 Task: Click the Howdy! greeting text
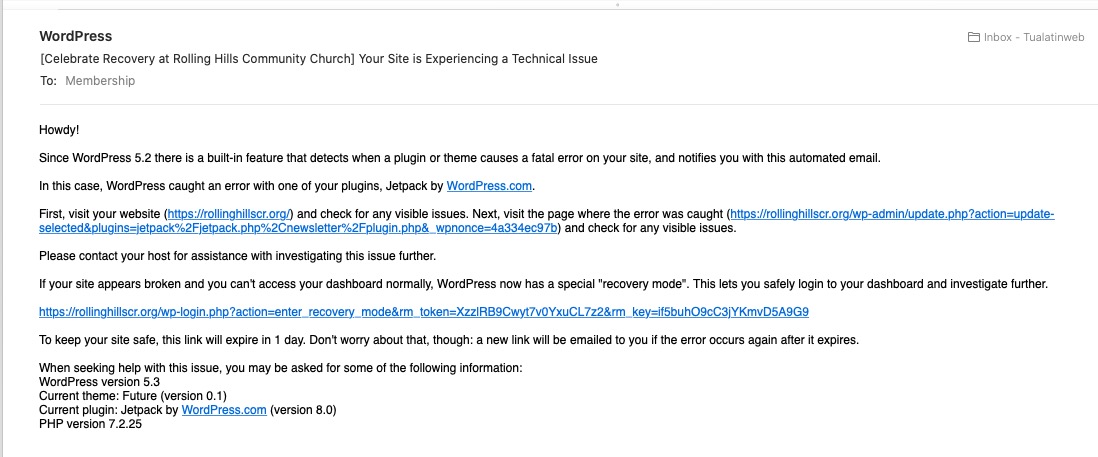point(59,130)
